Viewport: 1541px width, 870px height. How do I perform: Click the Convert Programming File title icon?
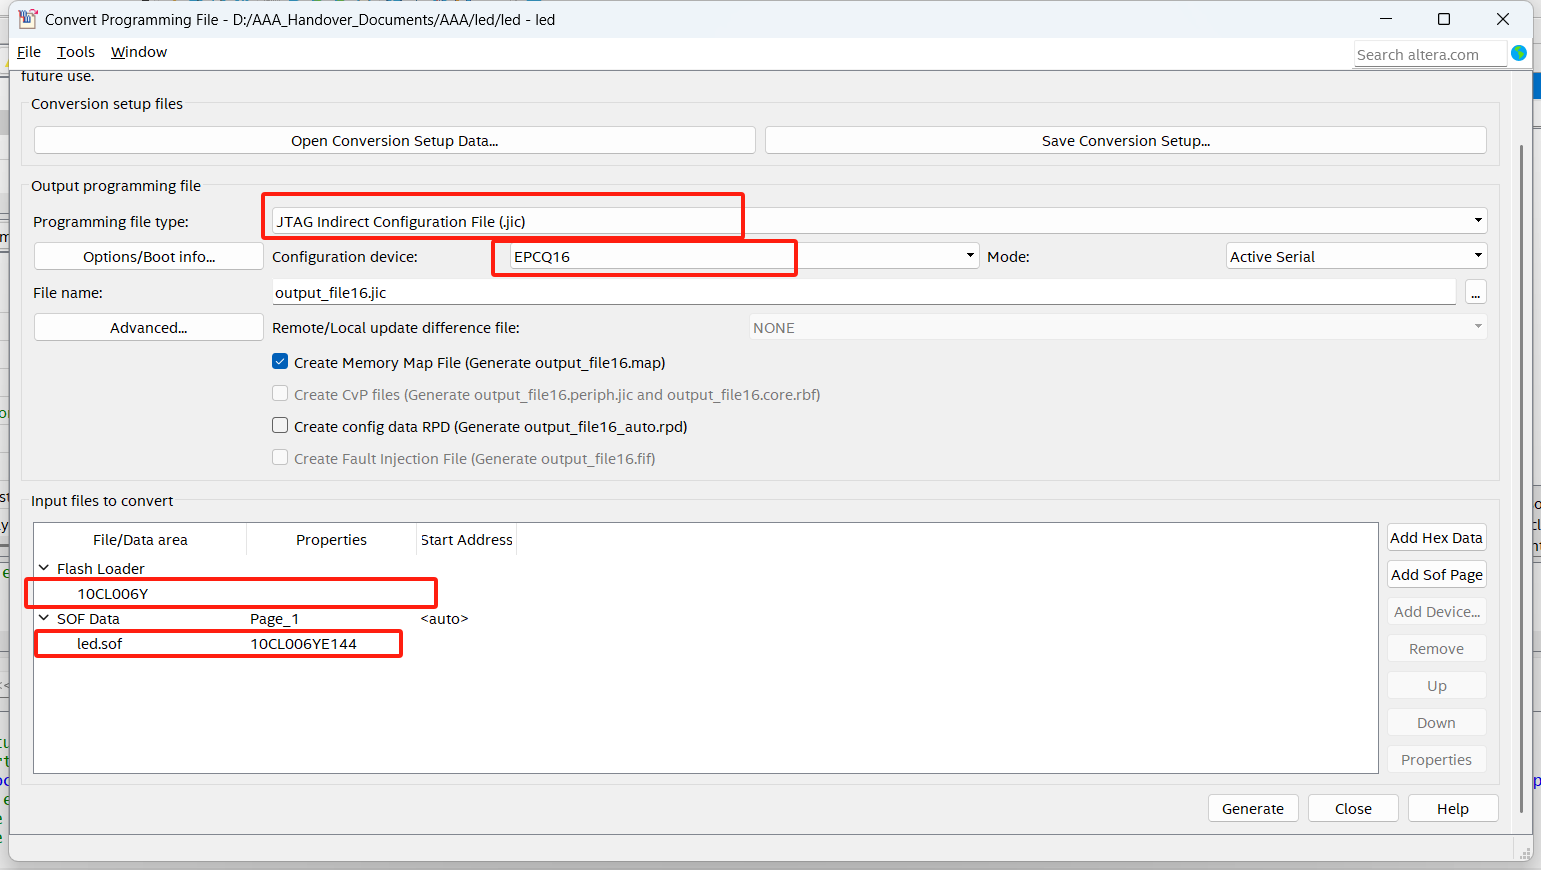pos(28,19)
